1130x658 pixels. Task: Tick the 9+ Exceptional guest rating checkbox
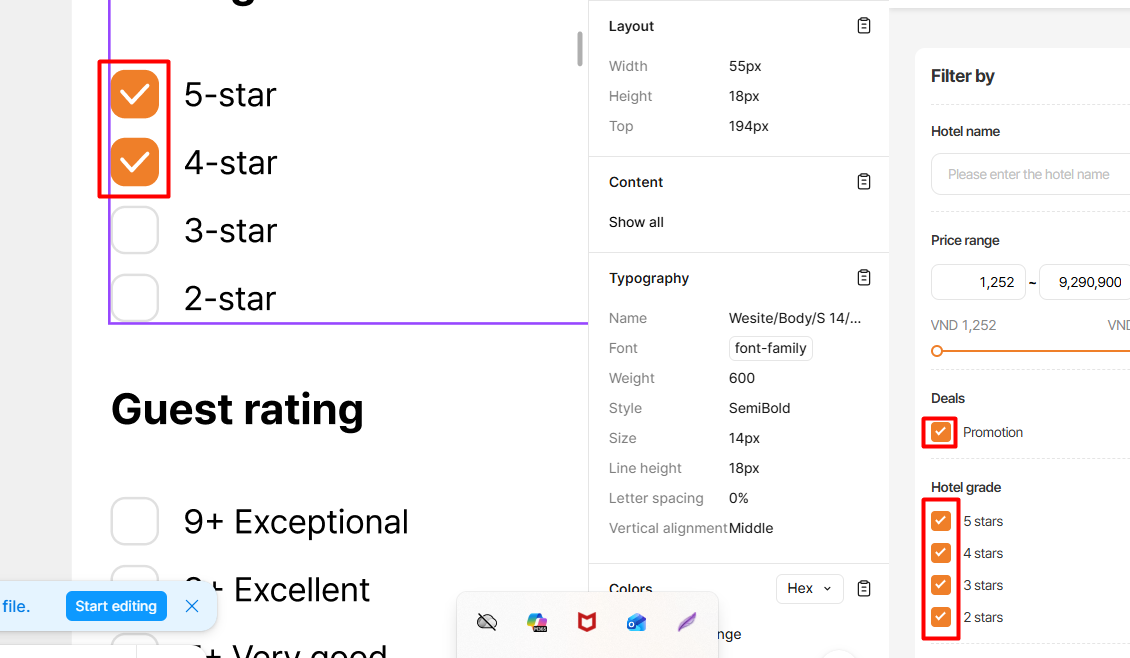(x=135, y=521)
